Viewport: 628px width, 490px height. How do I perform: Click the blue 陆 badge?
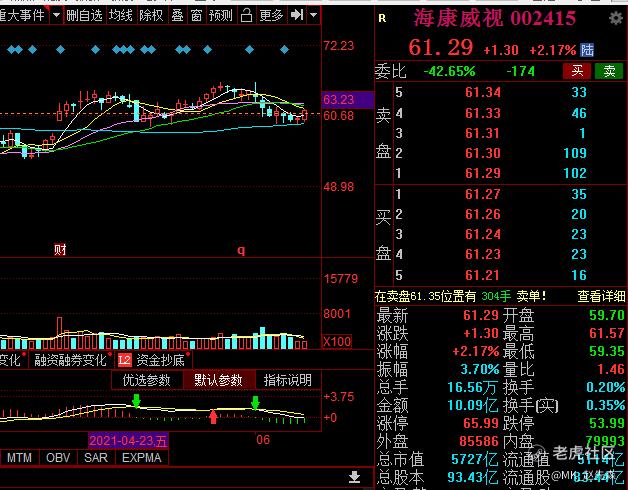click(587, 50)
